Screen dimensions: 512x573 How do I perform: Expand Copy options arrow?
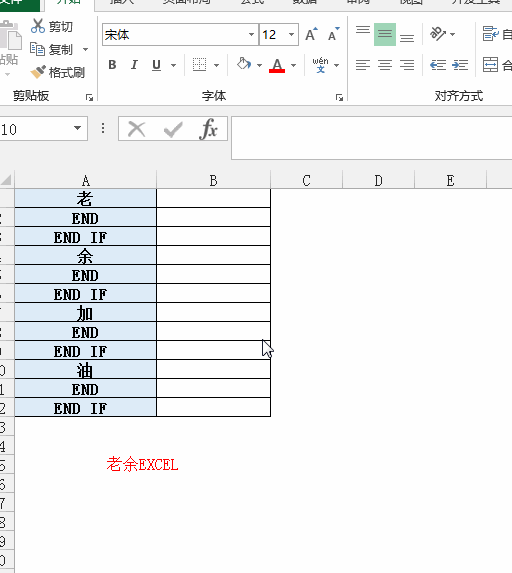click(x=86, y=49)
